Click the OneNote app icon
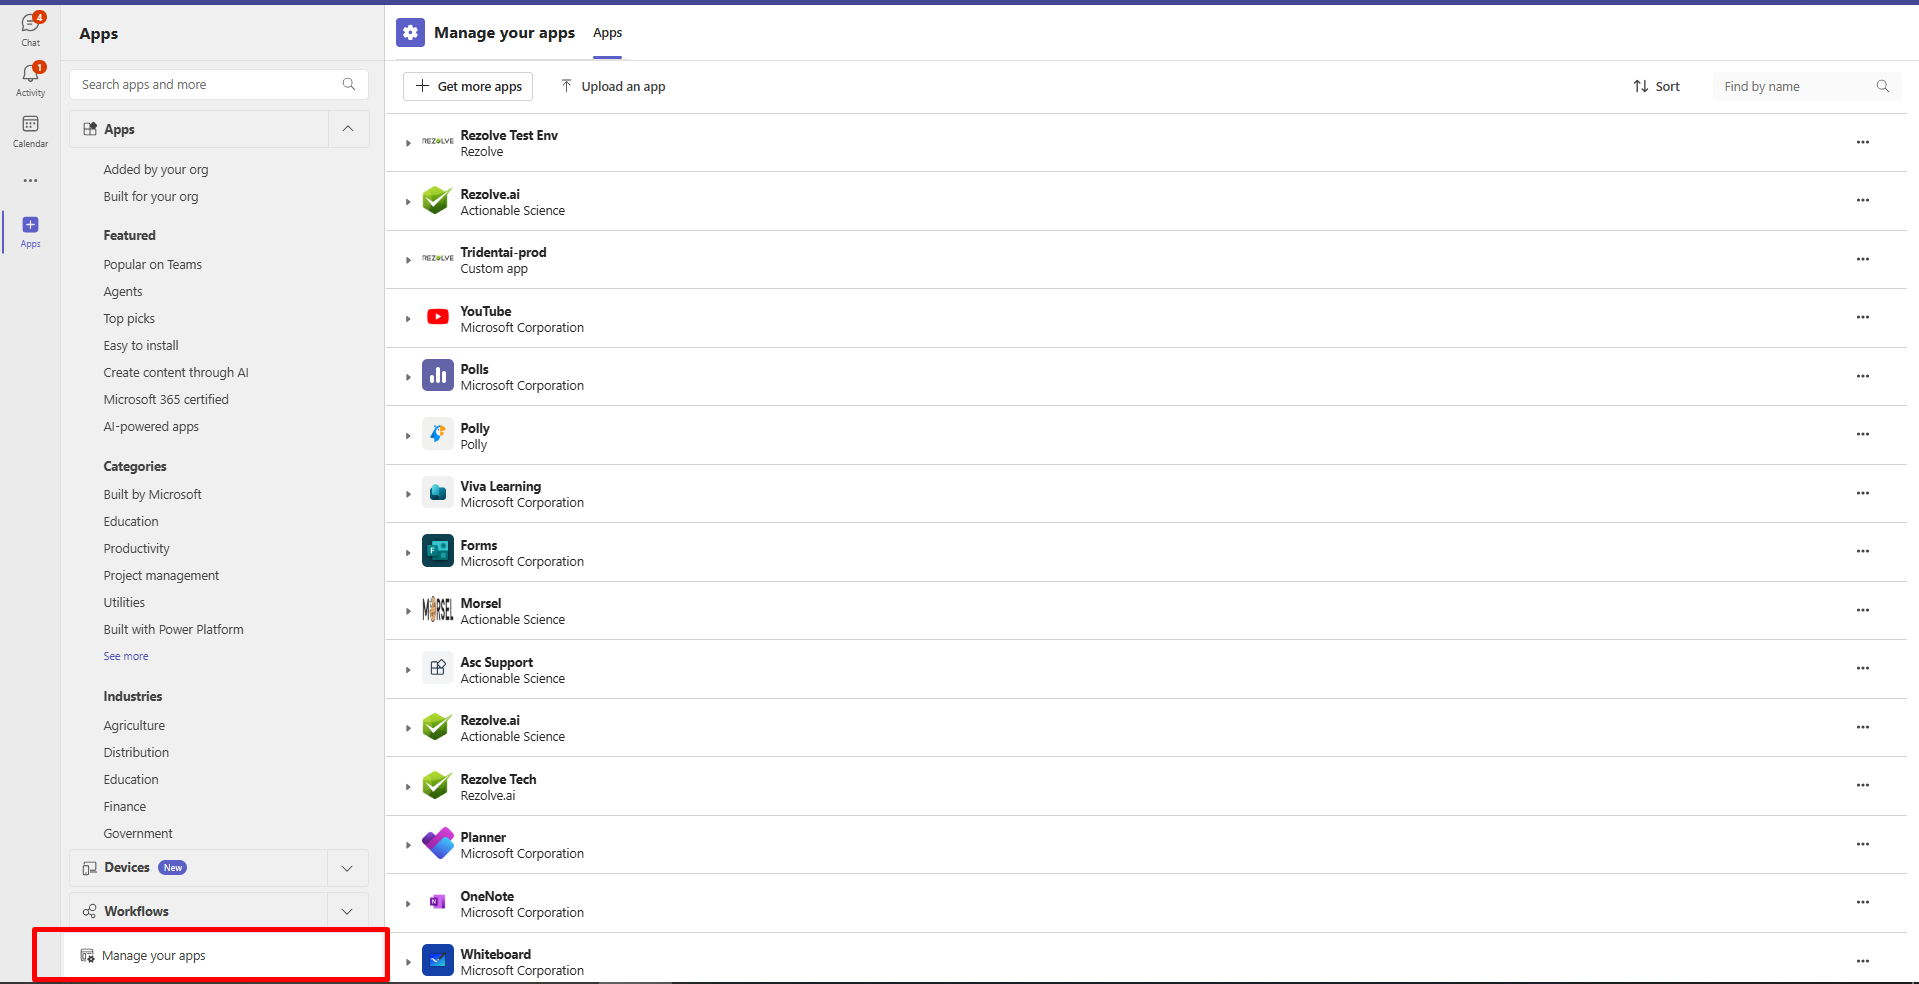The width and height of the screenshot is (1919, 984). coord(438,903)
